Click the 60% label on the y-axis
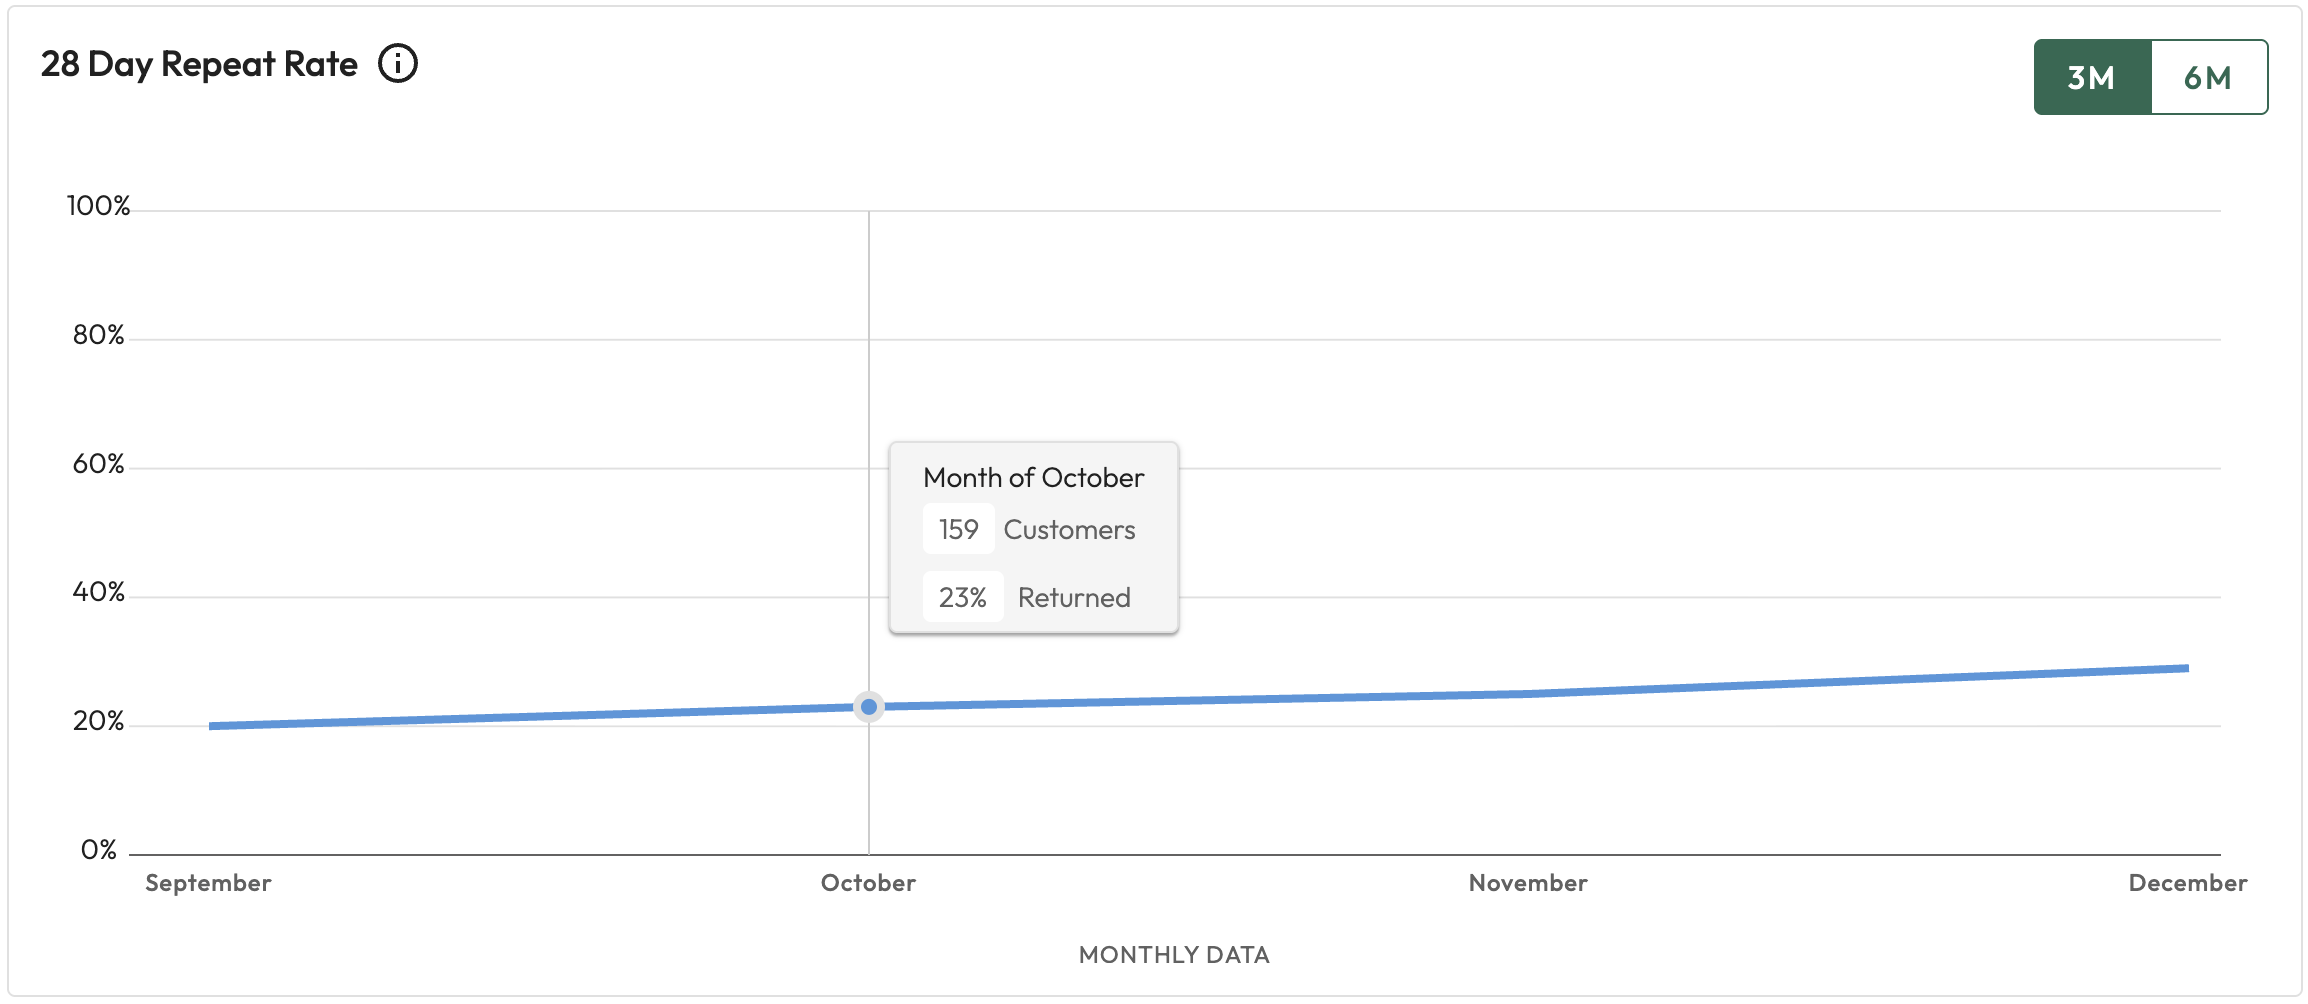The image size is (2308, 1004). pos(98,464)
